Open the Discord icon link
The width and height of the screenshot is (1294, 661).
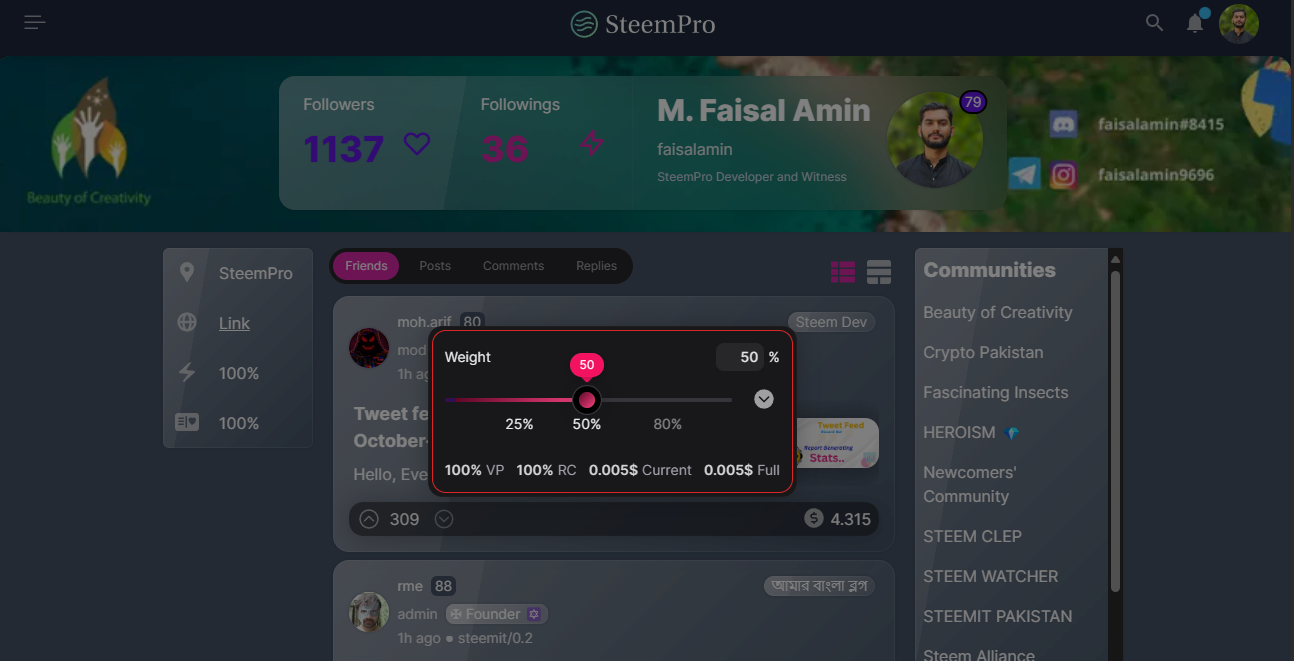tap(1063, 124)
